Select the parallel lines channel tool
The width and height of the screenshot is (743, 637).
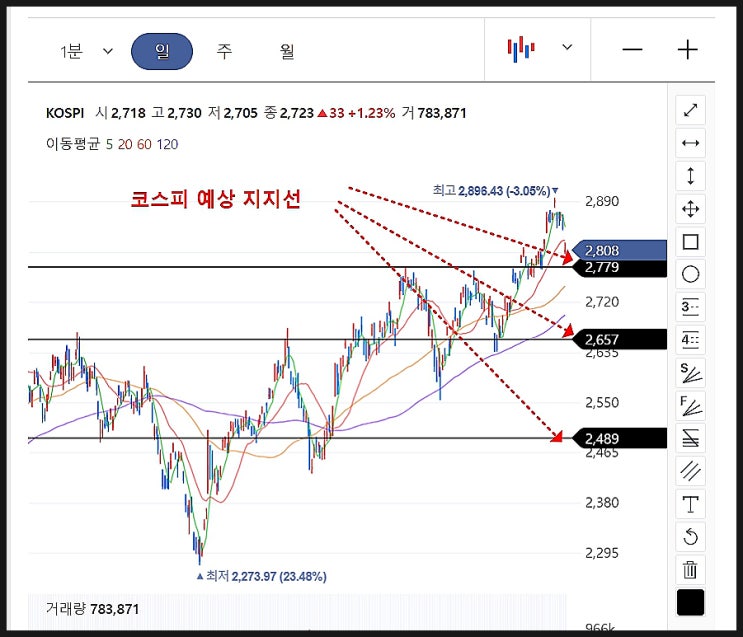click(x=690, y=471)
